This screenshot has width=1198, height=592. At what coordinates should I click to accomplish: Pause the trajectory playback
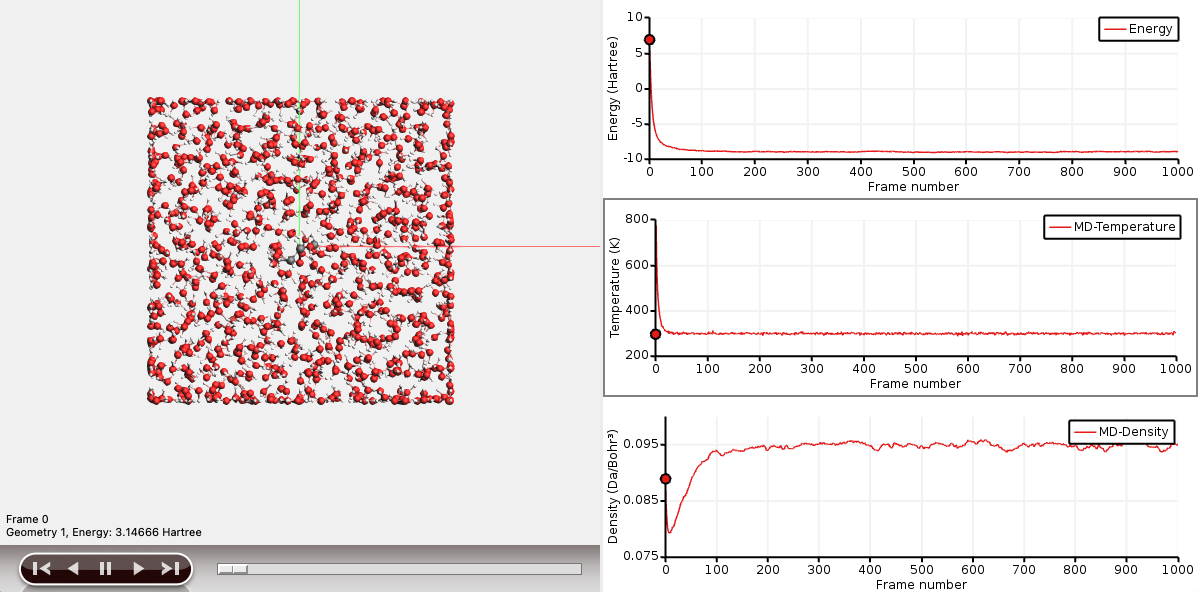pos(105,568)
